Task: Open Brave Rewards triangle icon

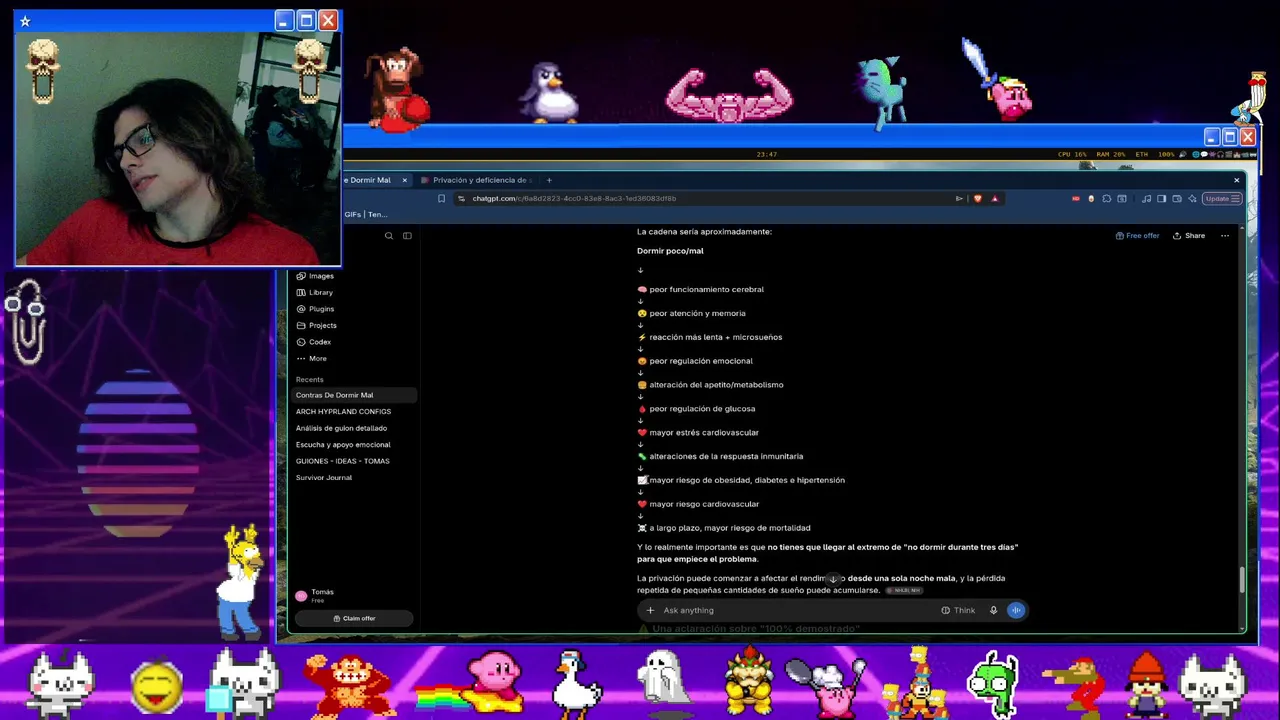Action: [994, 199]
